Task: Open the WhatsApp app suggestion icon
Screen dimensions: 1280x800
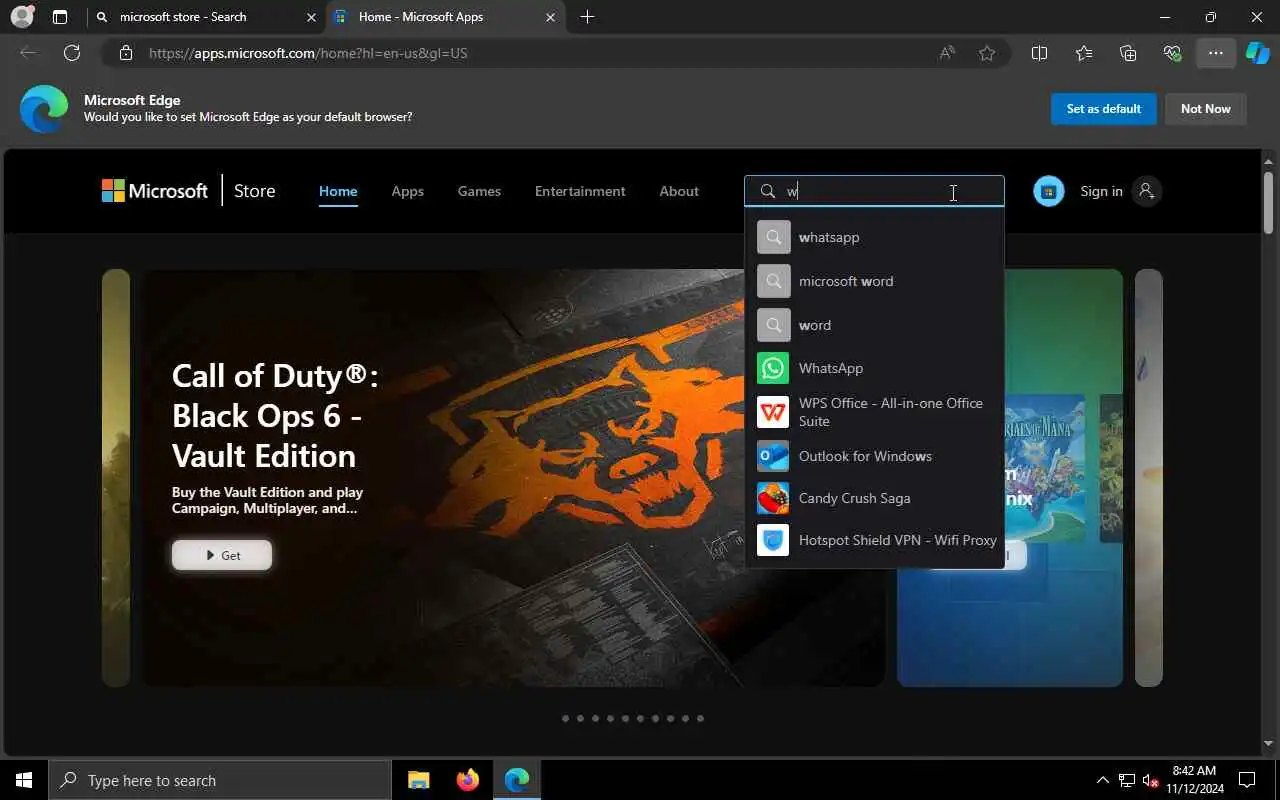Action: 773,368
